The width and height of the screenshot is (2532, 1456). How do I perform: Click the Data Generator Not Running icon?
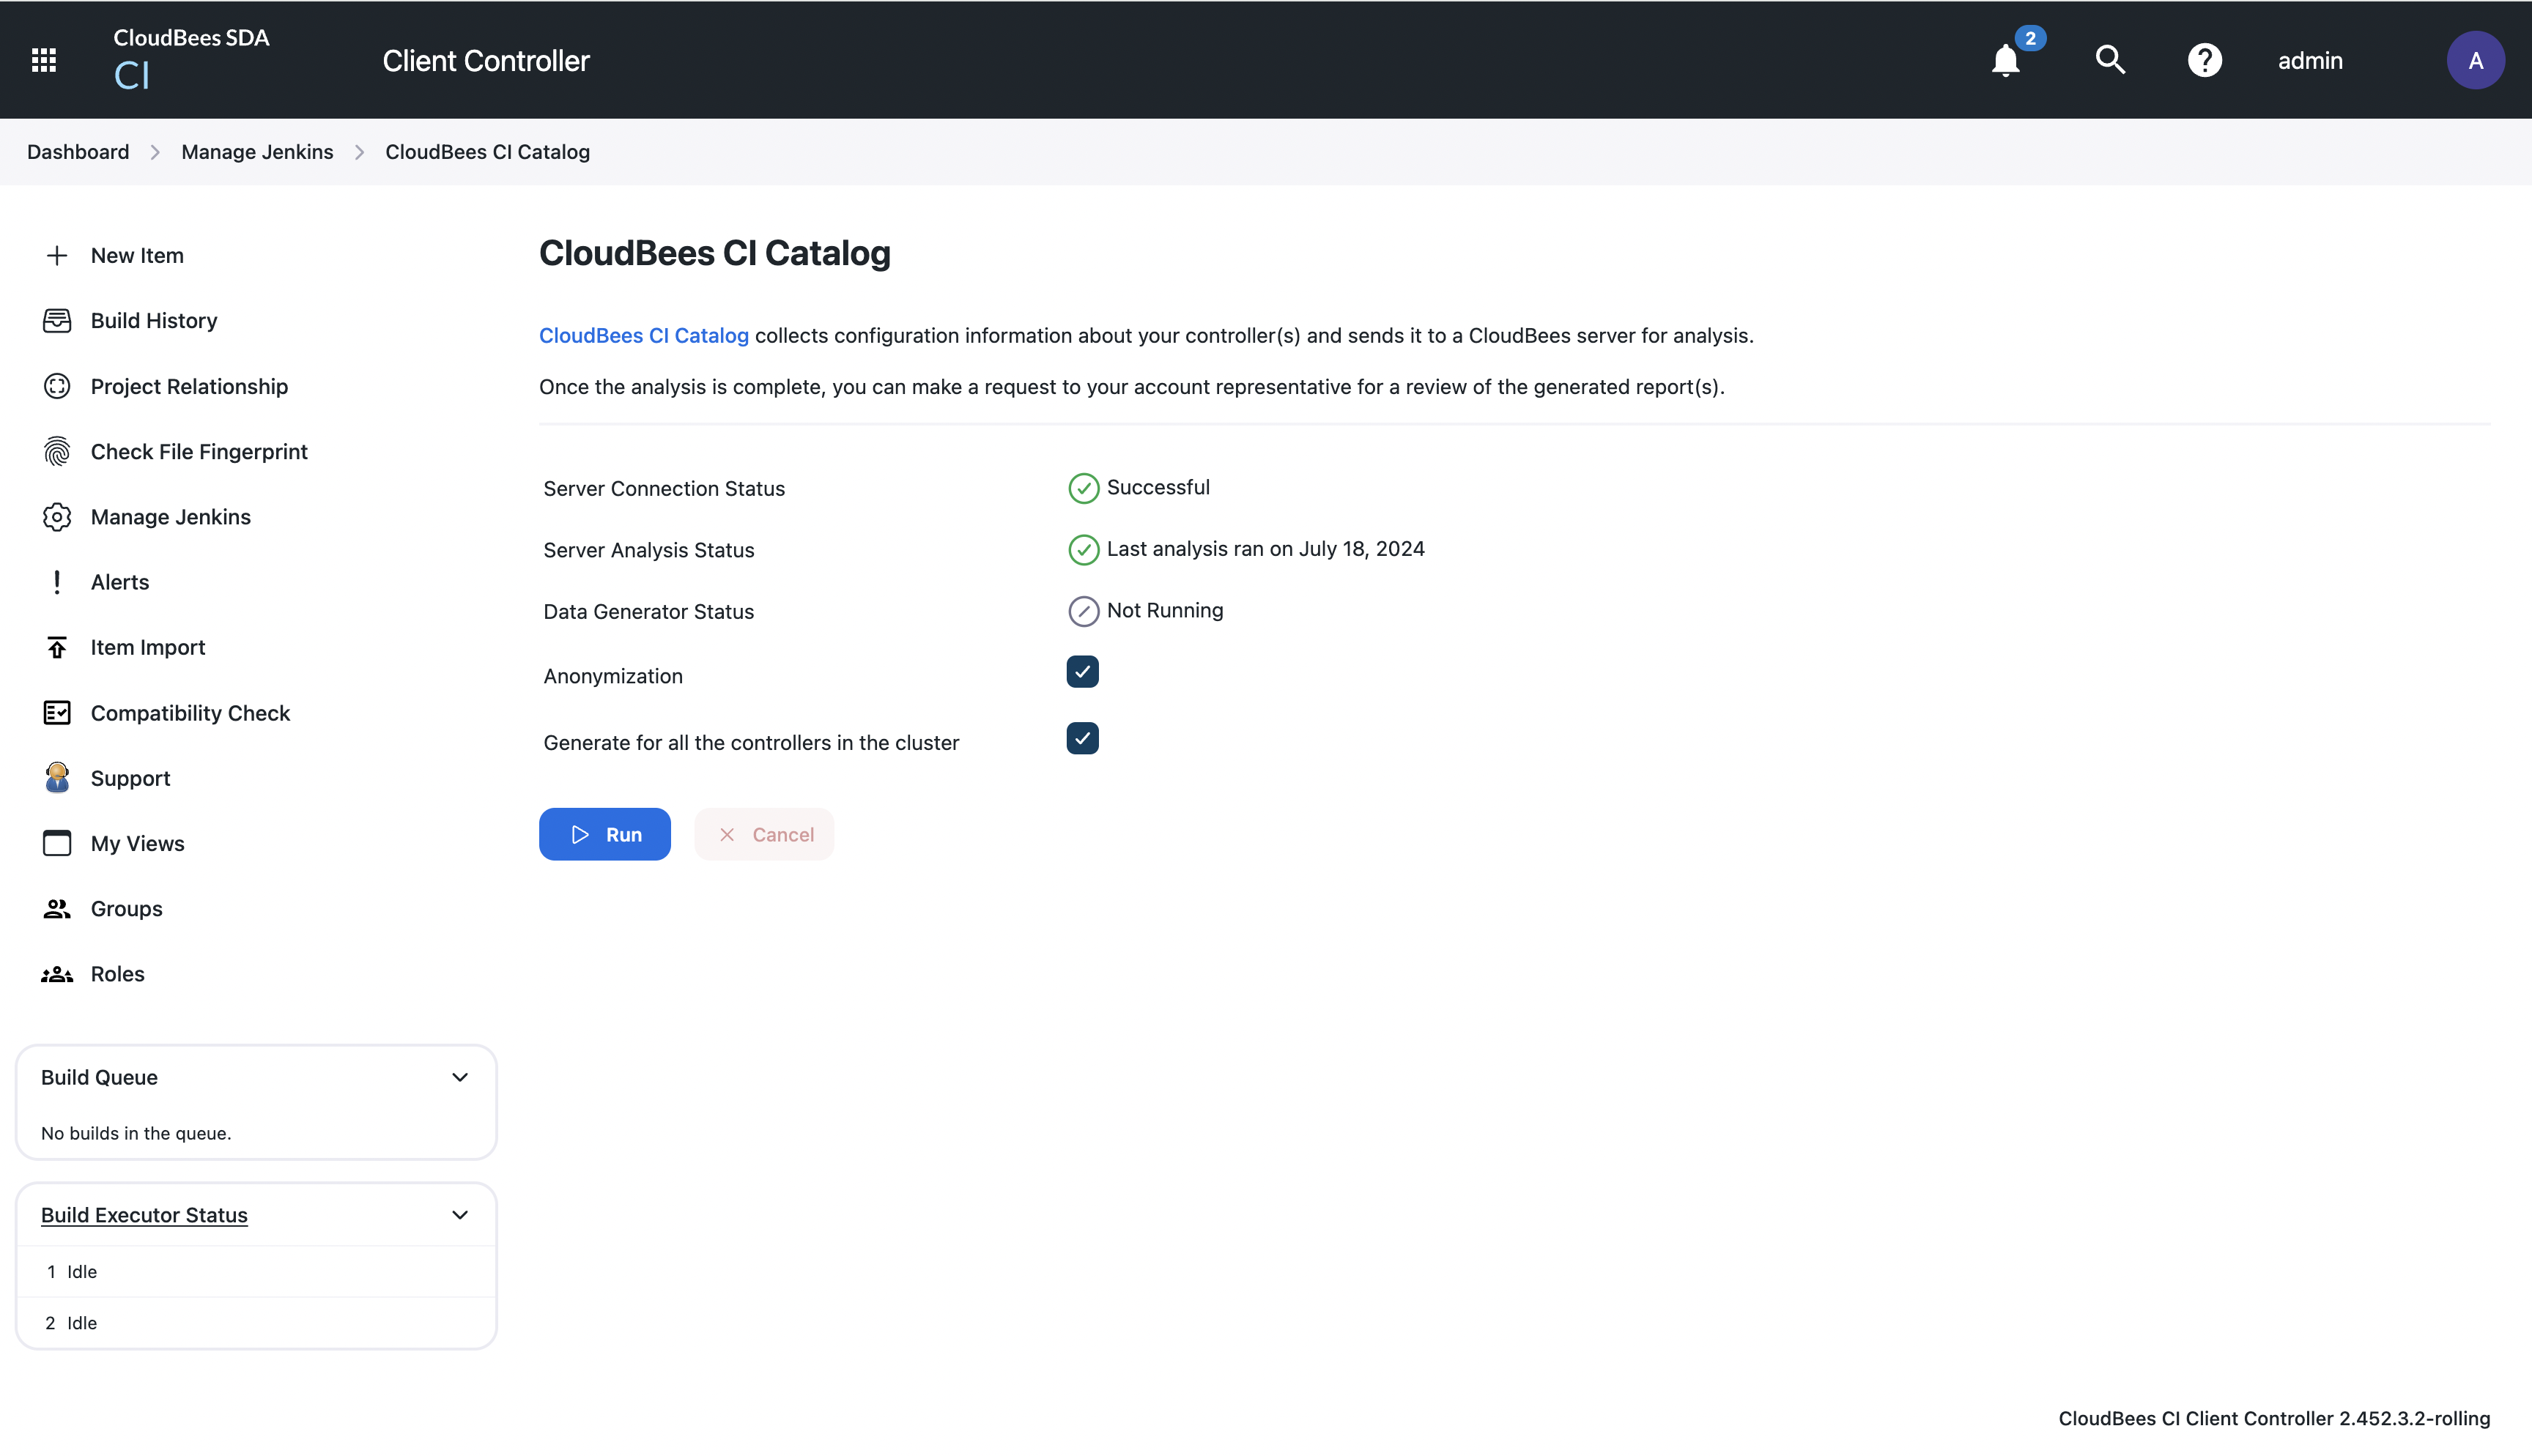coord(1083,611)
